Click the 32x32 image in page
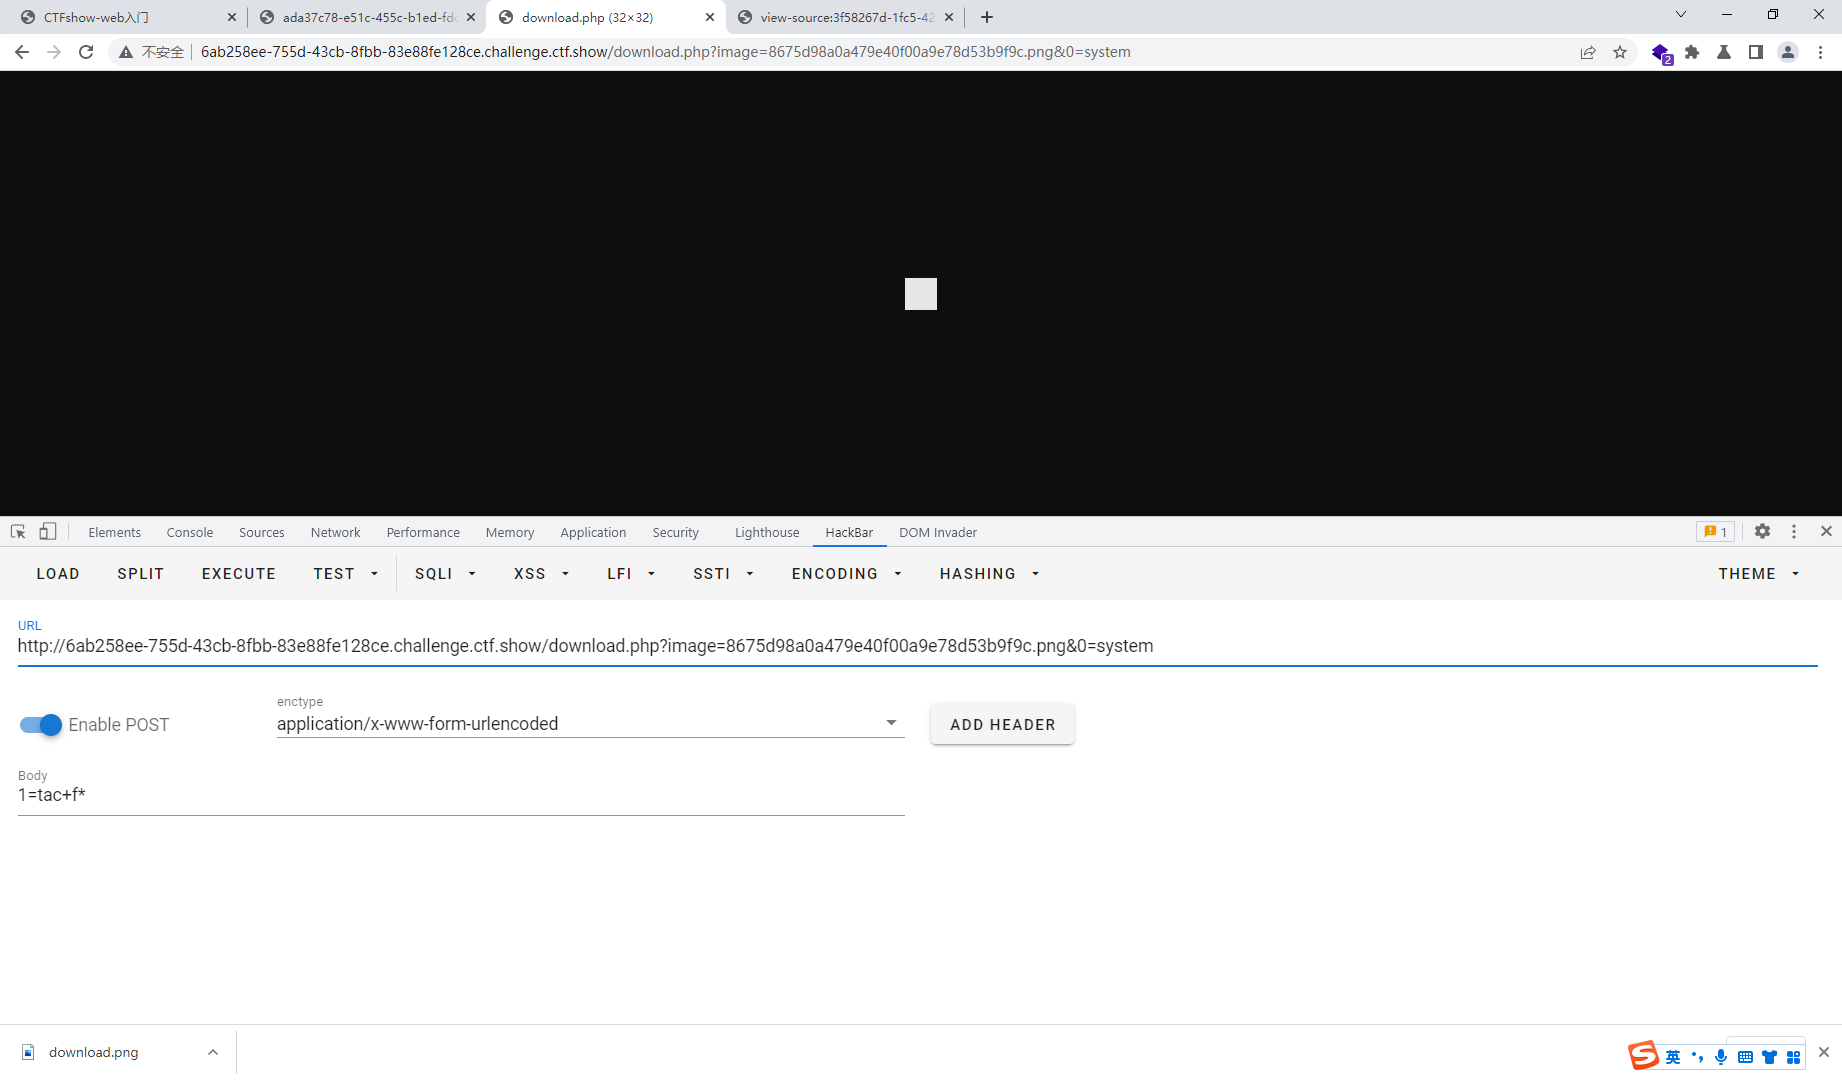1842x1080 pixels. [x=921, y=294]
